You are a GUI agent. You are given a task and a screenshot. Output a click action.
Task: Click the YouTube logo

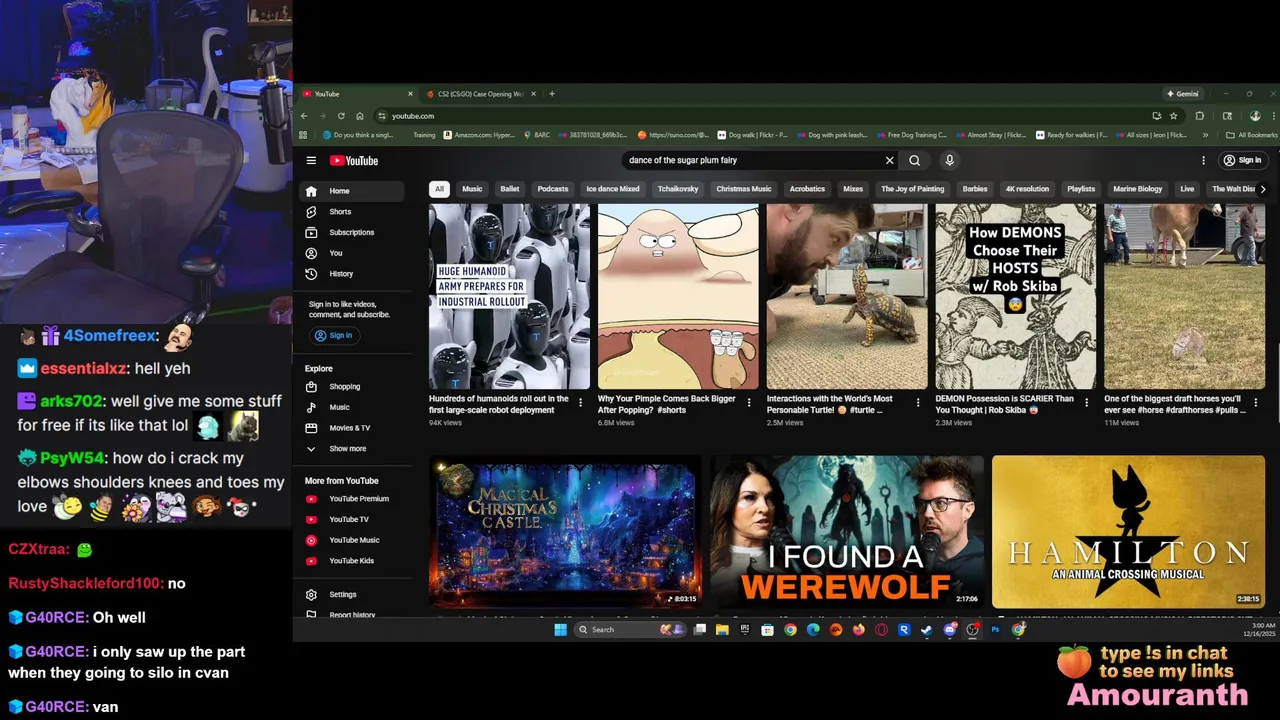coord(354,160)
